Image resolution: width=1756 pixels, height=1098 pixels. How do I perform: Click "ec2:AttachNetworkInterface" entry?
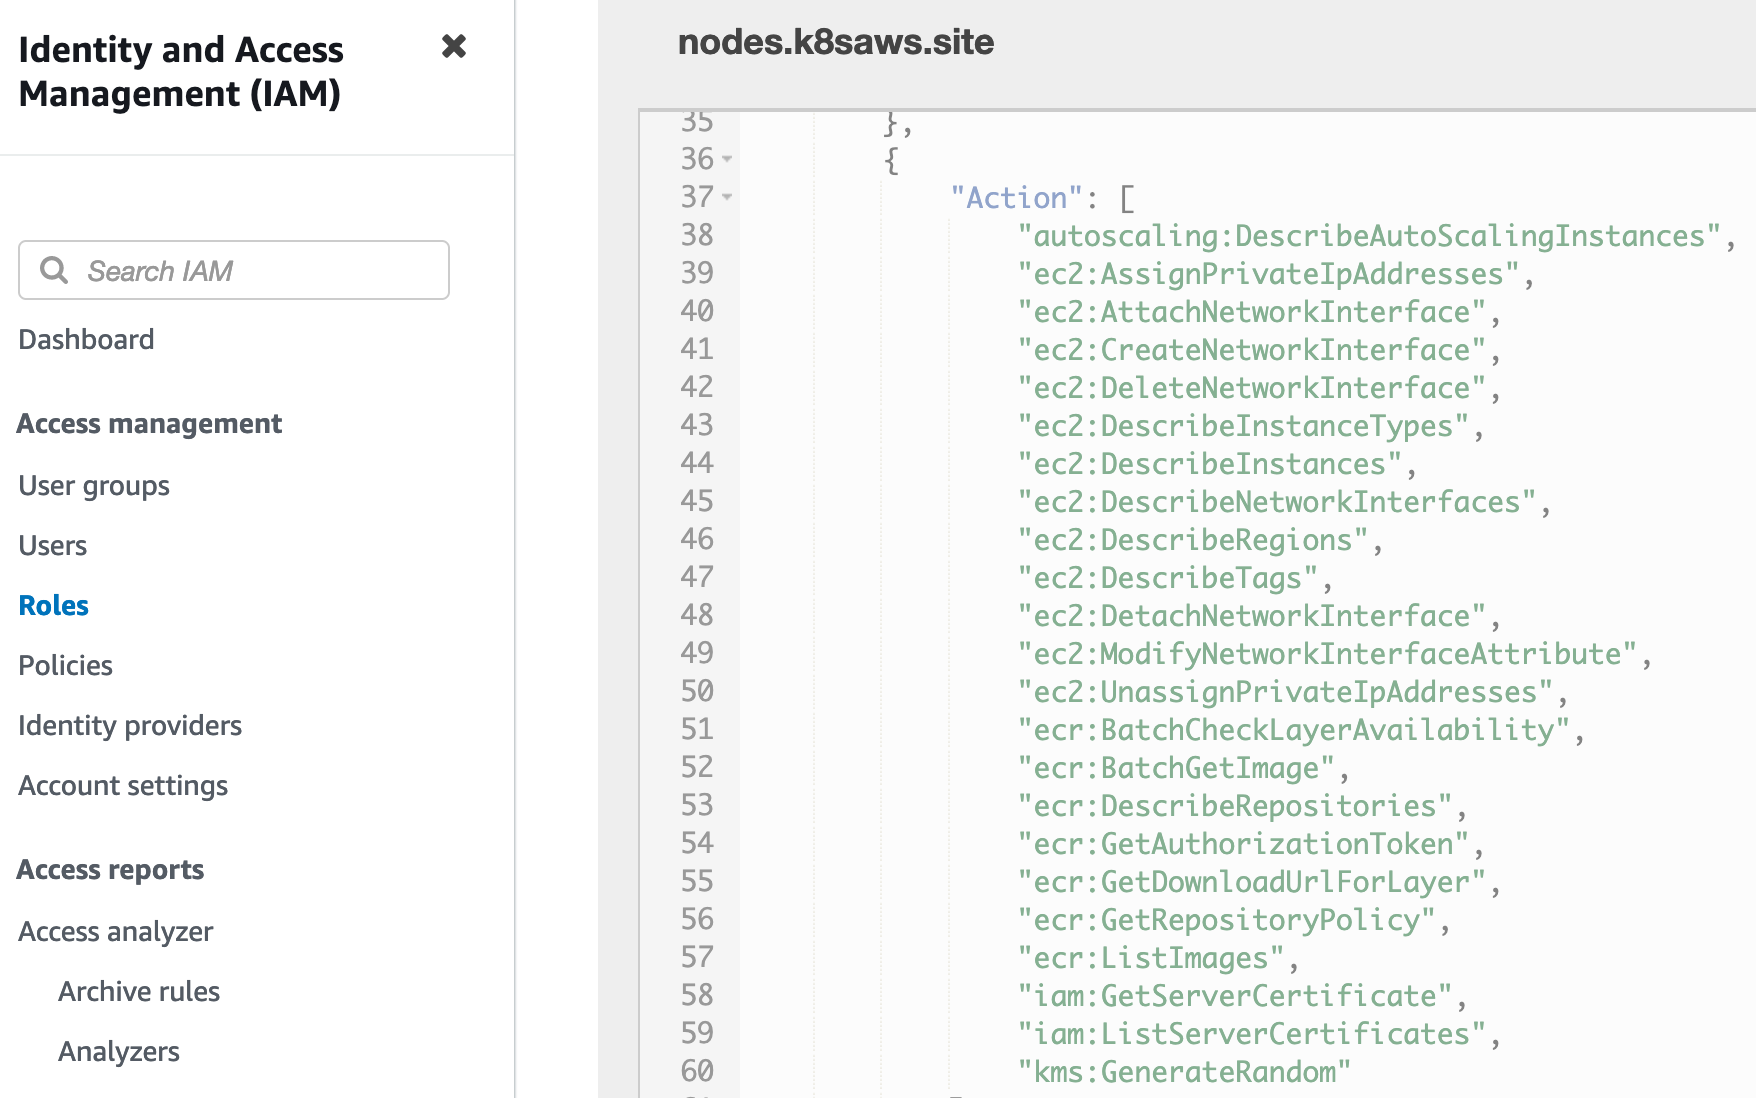[1252, 312]
